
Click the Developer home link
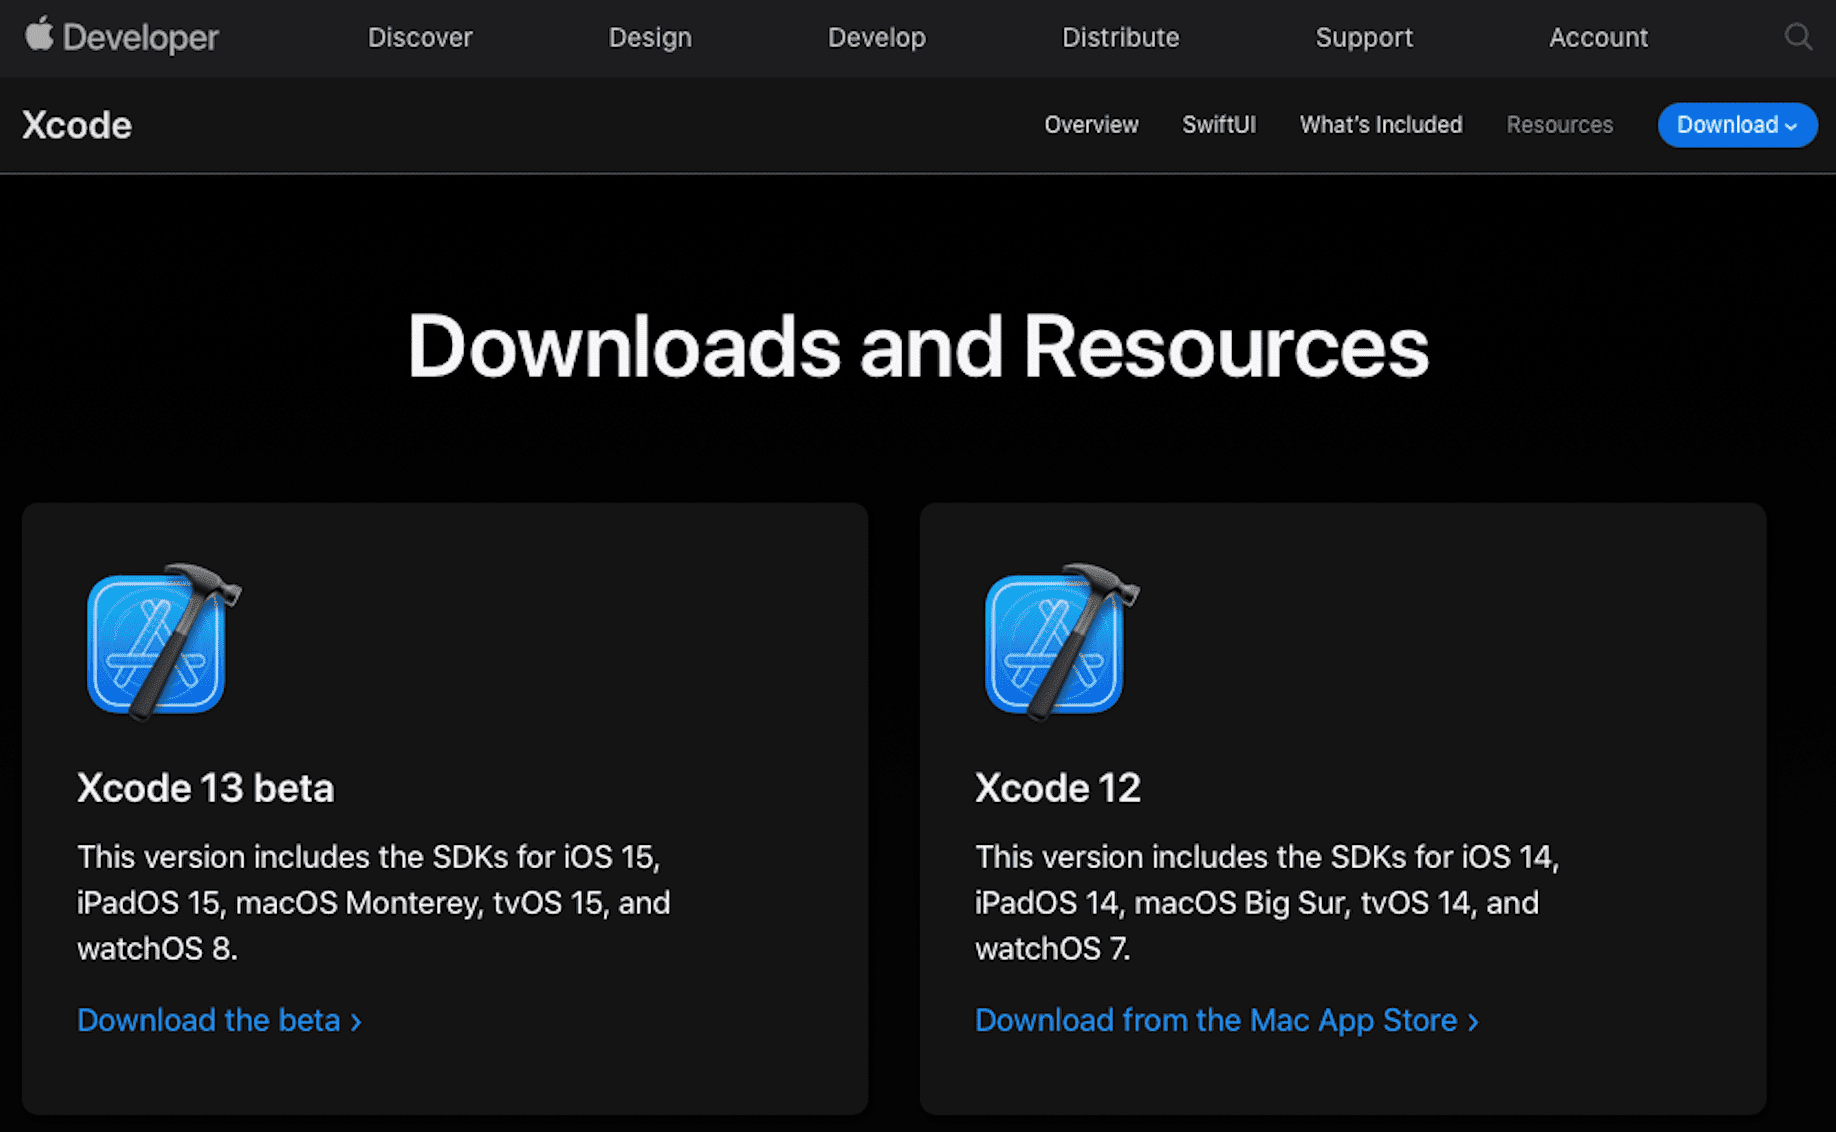122,37
